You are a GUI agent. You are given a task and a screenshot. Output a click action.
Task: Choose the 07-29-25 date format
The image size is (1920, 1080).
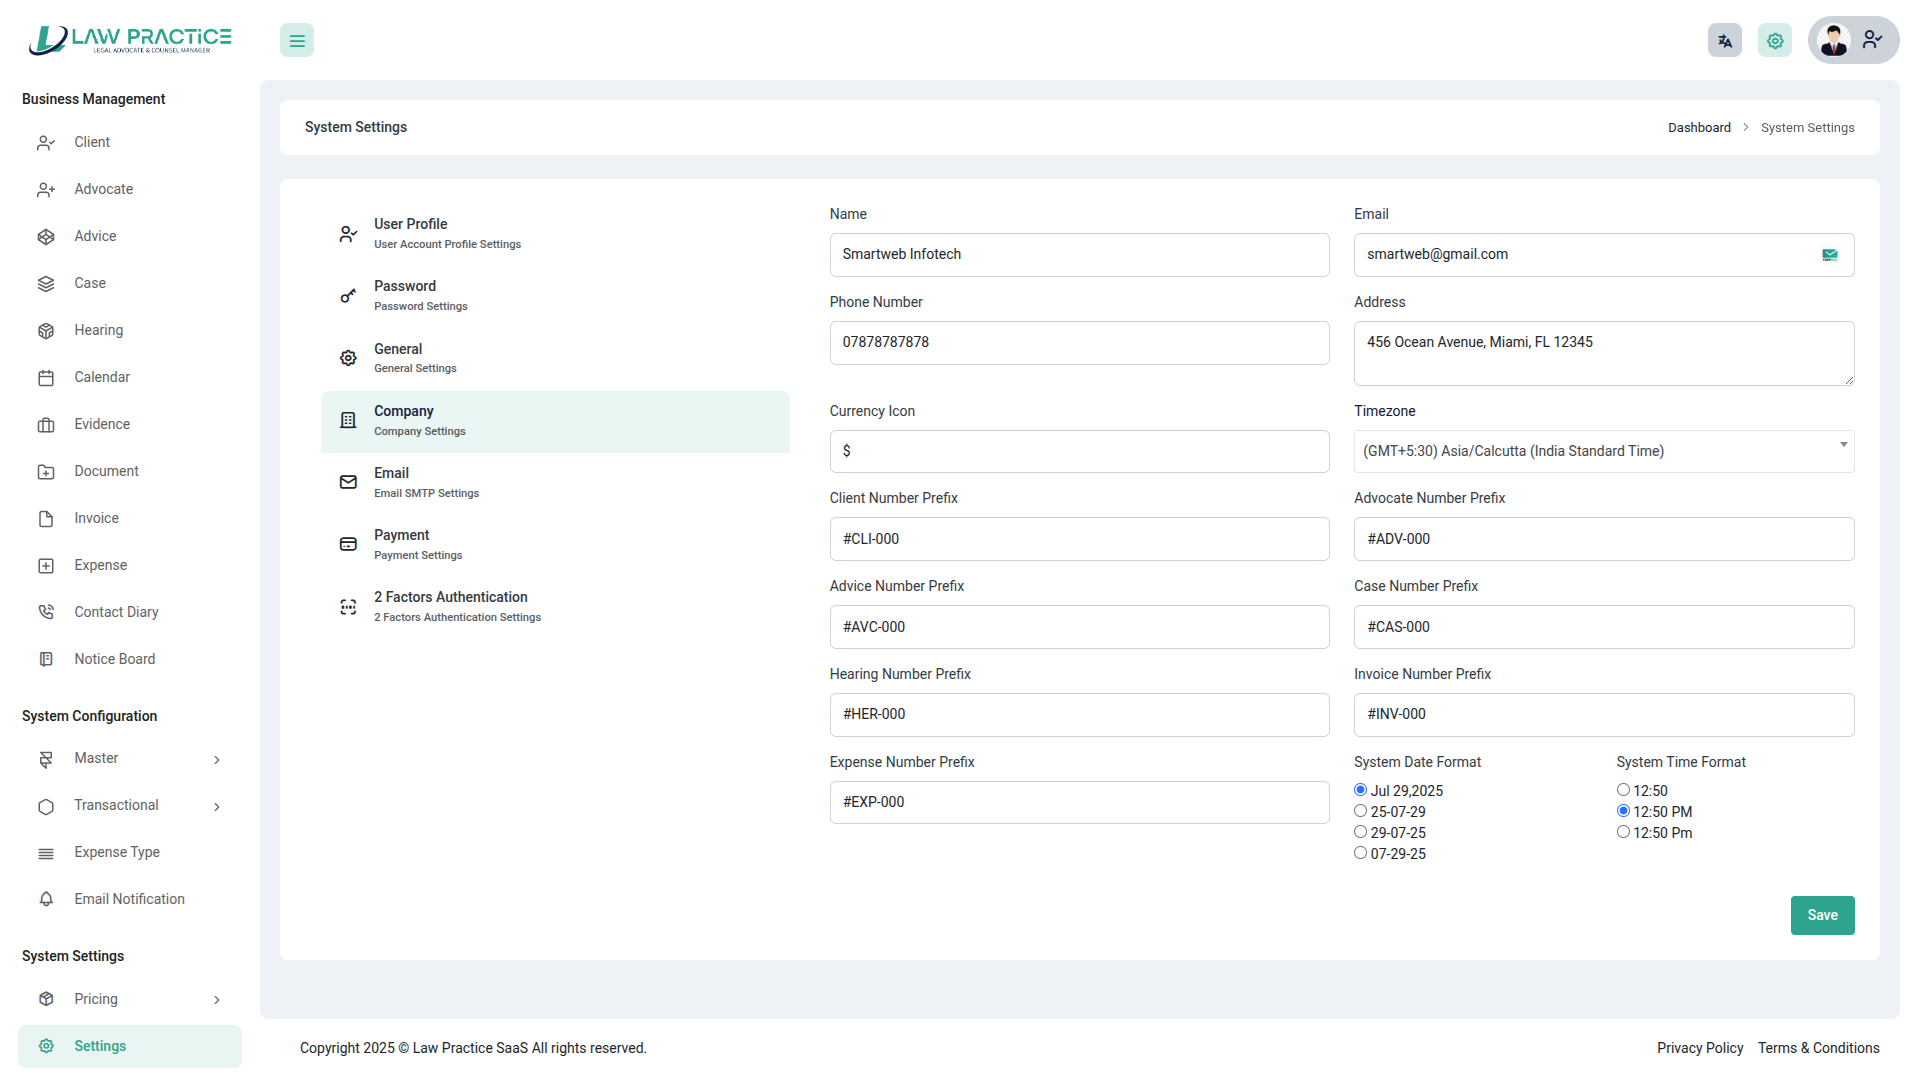1360,853
